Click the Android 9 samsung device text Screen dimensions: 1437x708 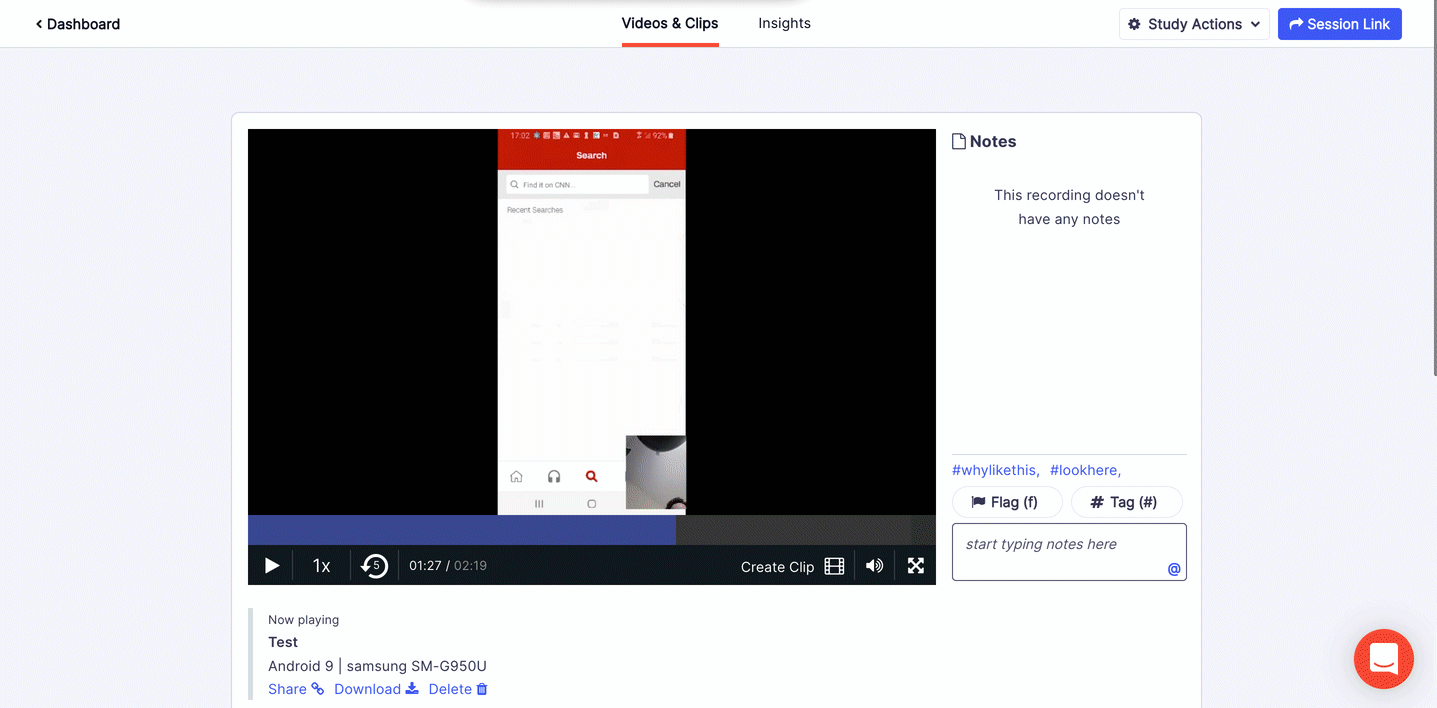(377, 666)
